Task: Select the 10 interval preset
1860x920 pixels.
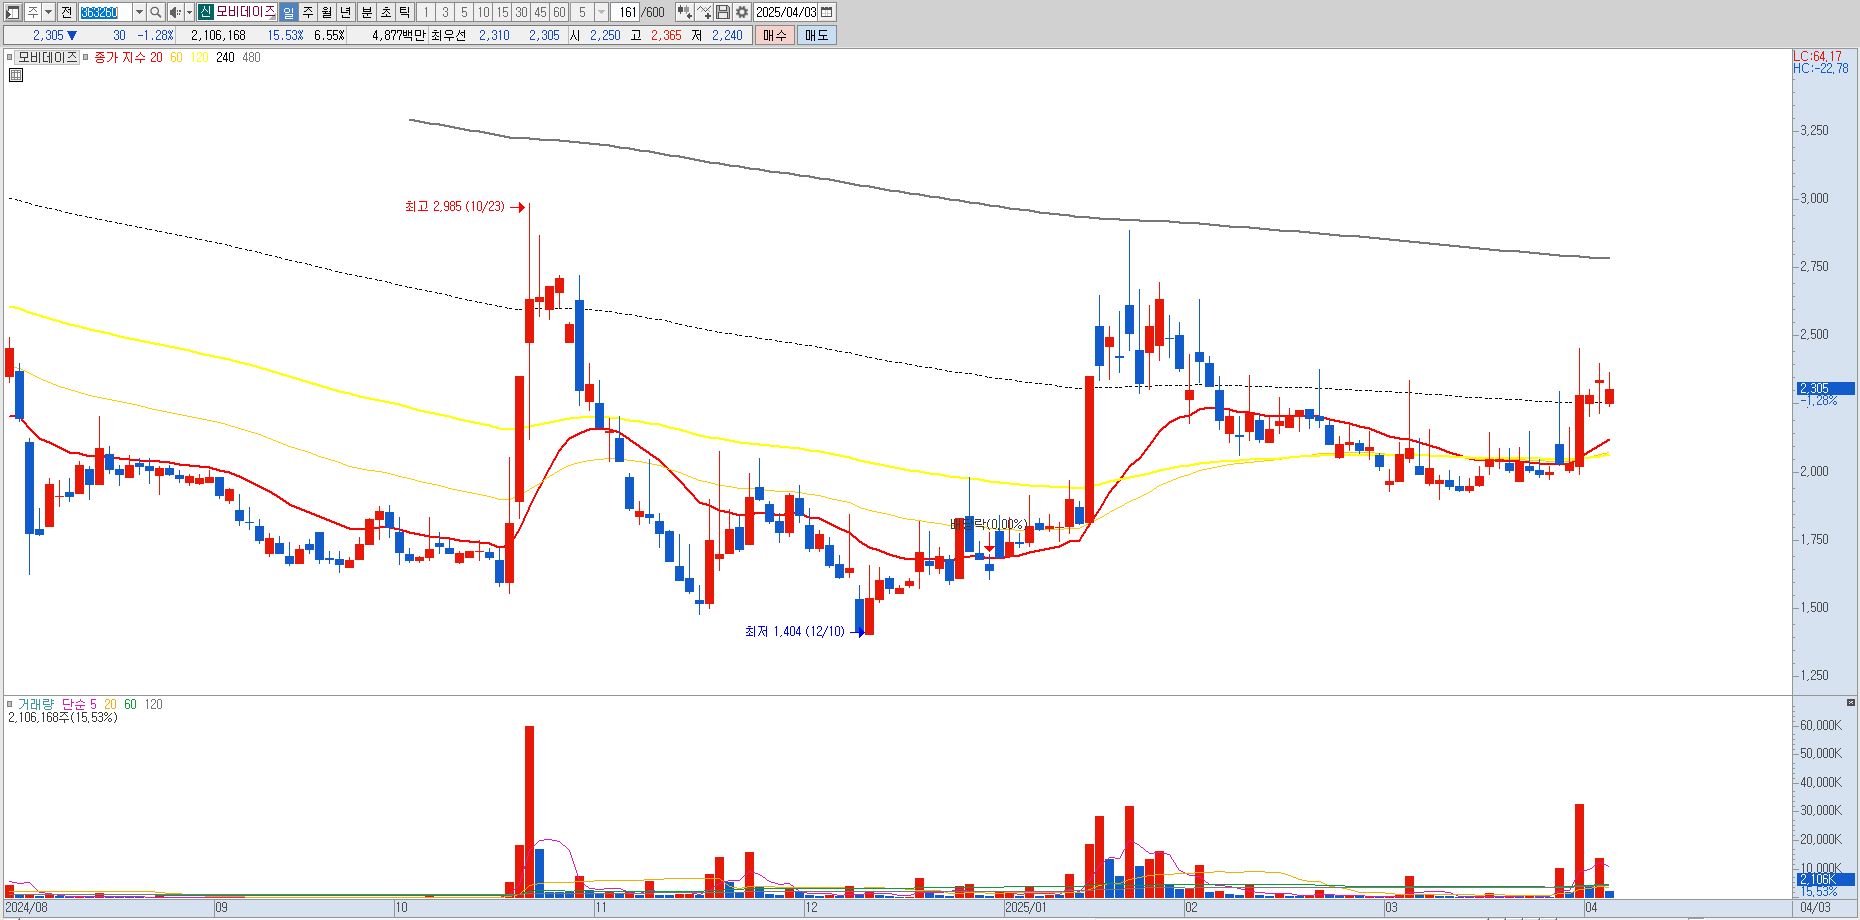Action: tap(483, 12)
